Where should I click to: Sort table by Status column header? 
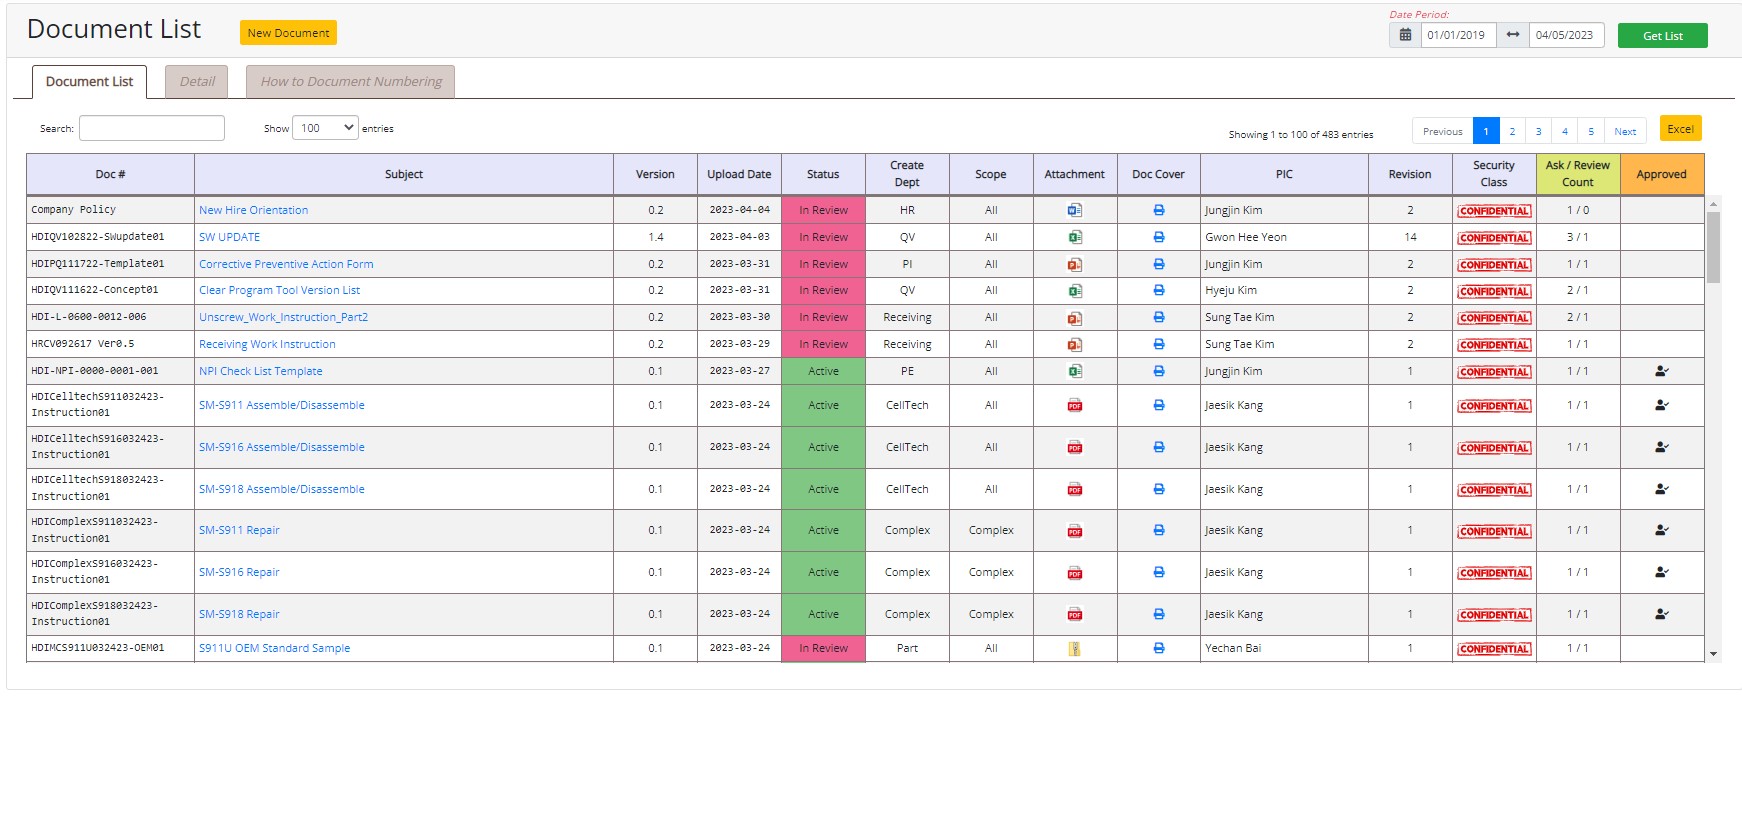point(823,174)
